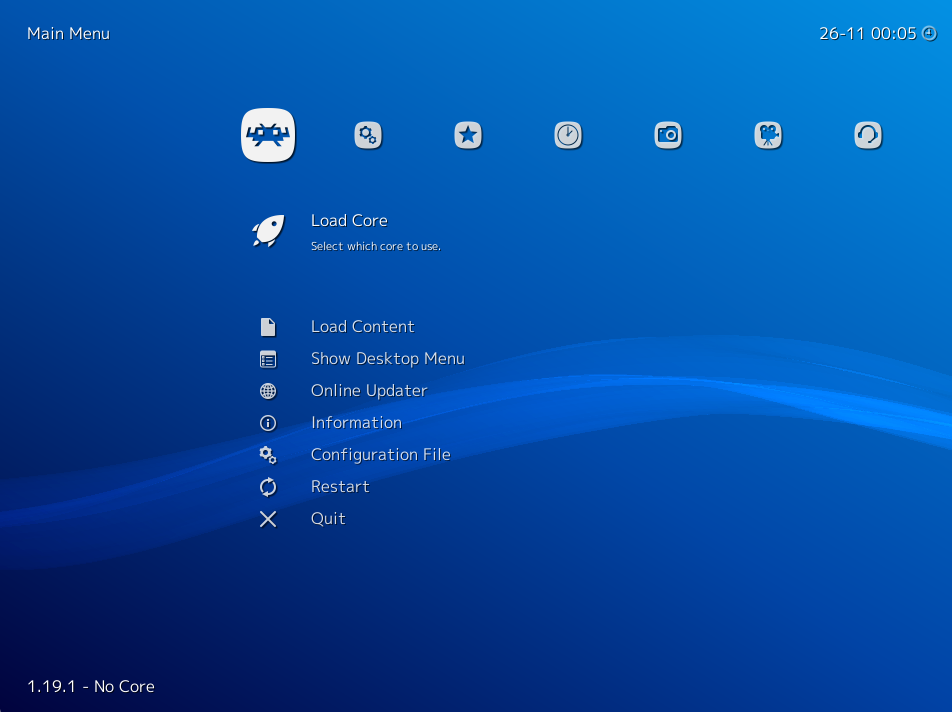Screen dimensions: 952x712
Task: Open the Configuration File entry
Action: tap(381, 455)
